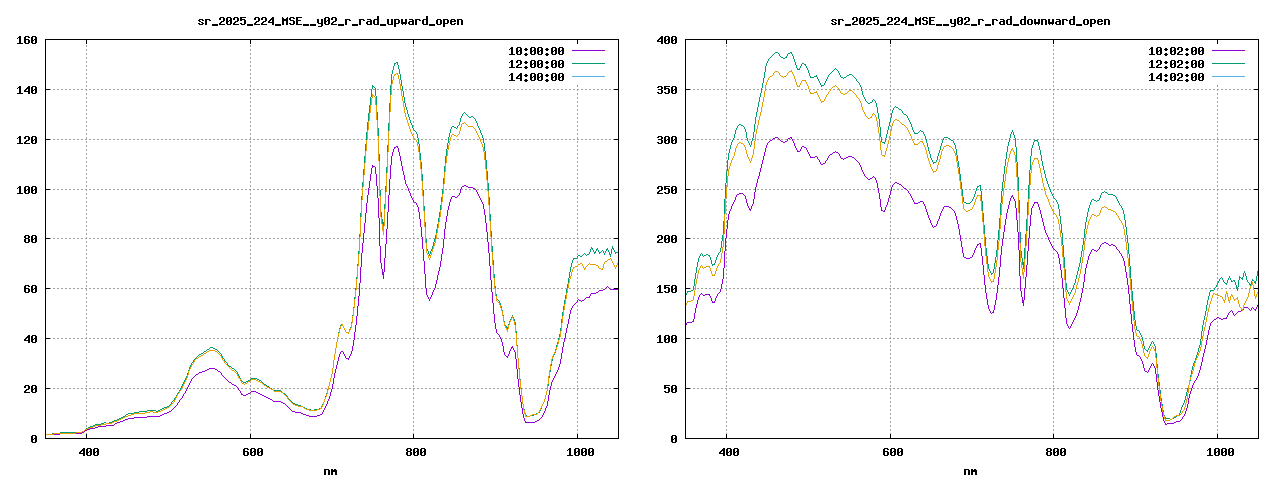Click y-axis tick 60 on left plot
The height and width of the screenshot is (480, 1280).
(30, 289)
